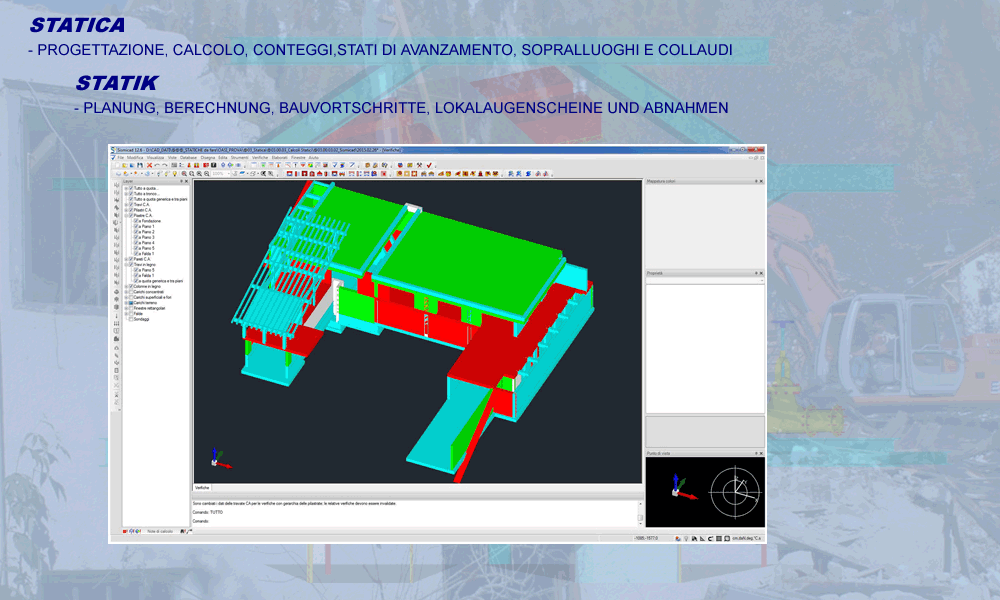Select the 'Carichi terreno' layer row
The height and width of the screenshot is (600, 1000).
(x=147, y=303)
